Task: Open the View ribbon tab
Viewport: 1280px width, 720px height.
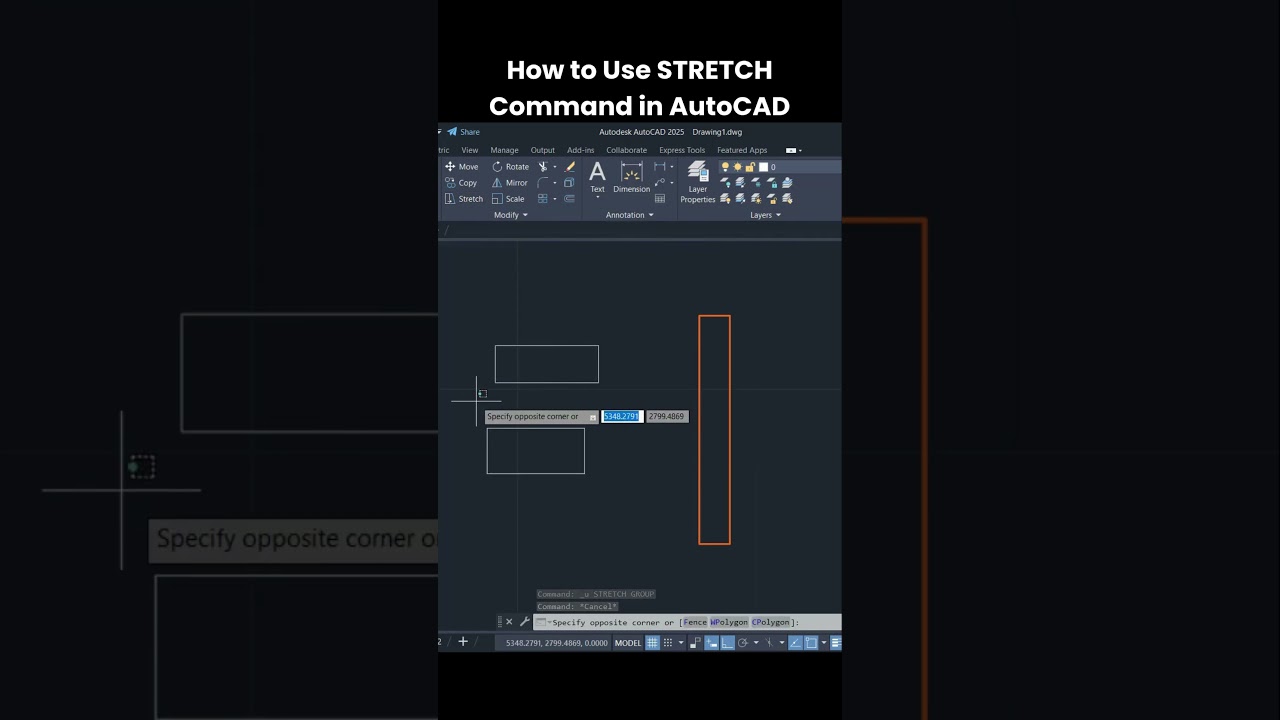Action: [470, 150]
